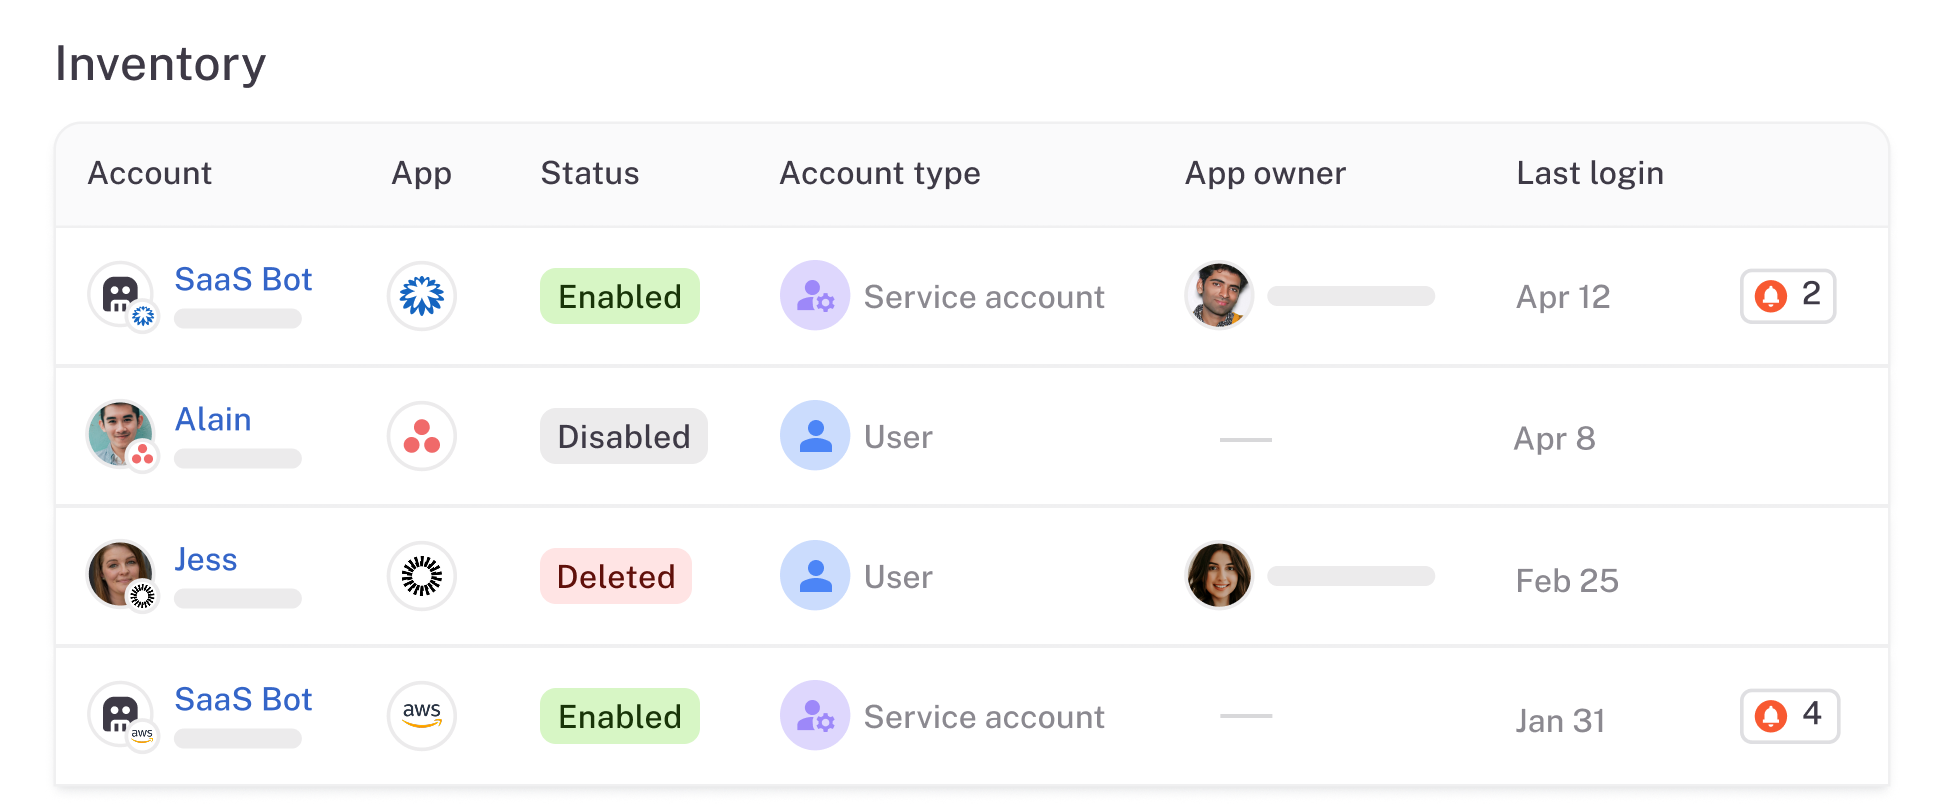Open the Last login column header sort

coord(1589,173)
